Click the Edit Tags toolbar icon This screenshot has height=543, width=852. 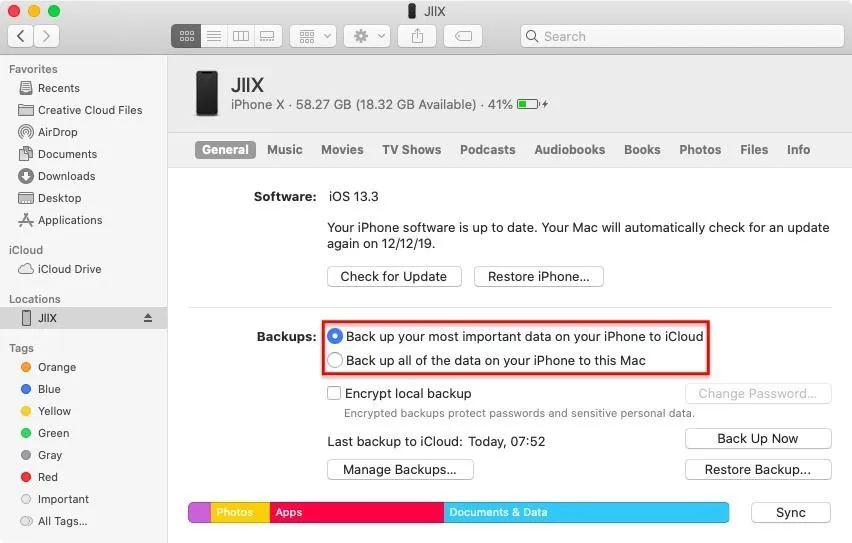click(462, 36)
